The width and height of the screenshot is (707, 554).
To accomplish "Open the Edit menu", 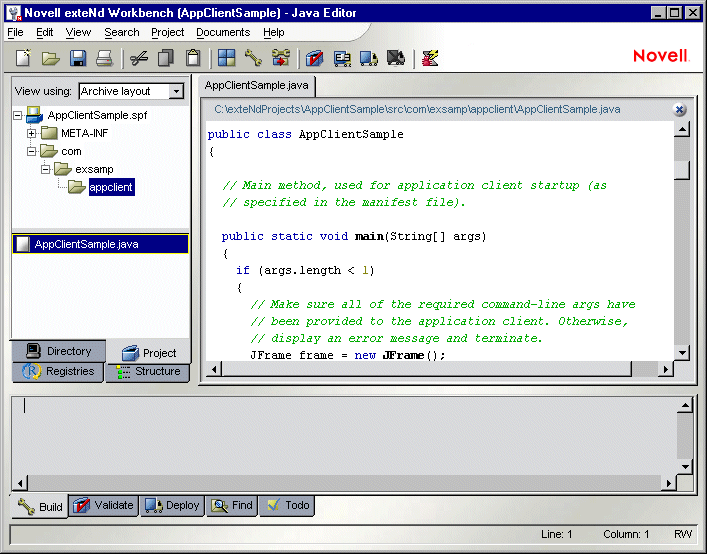I will click(45, 32).
